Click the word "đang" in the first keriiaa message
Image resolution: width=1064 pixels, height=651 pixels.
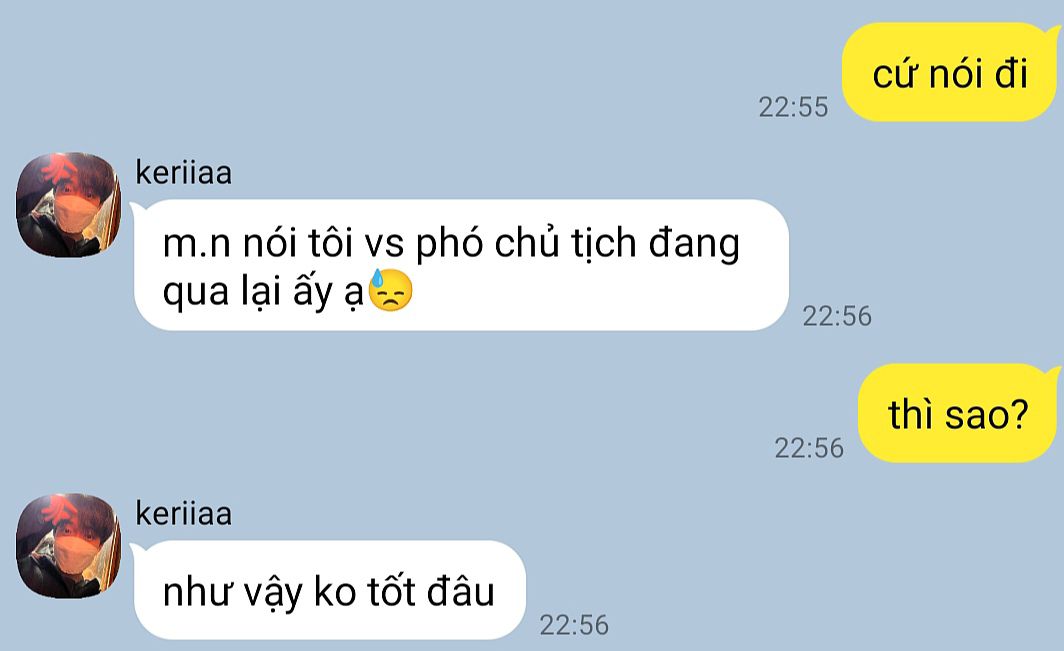pos(694,244)
